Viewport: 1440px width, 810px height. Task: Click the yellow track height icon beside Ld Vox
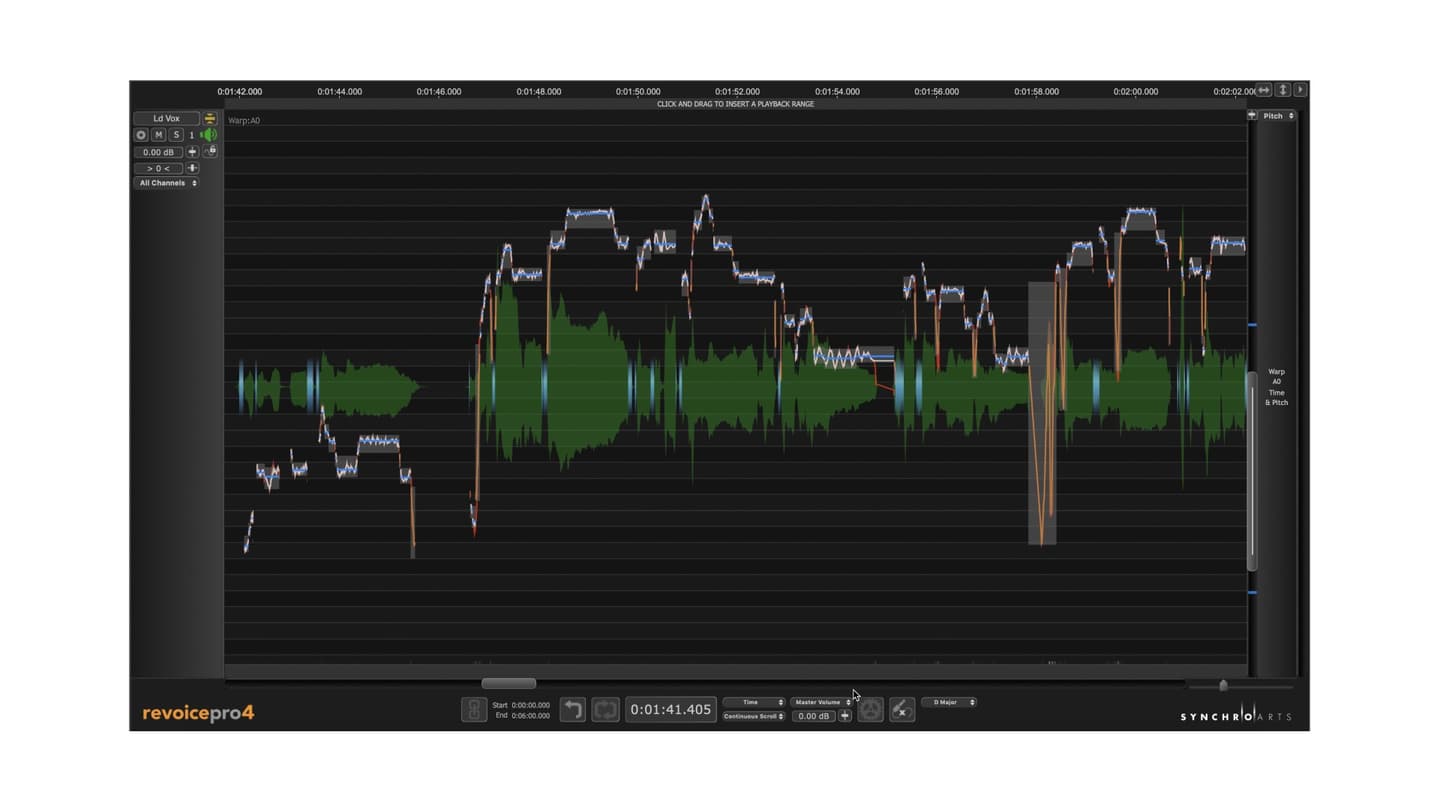point(210,118)
